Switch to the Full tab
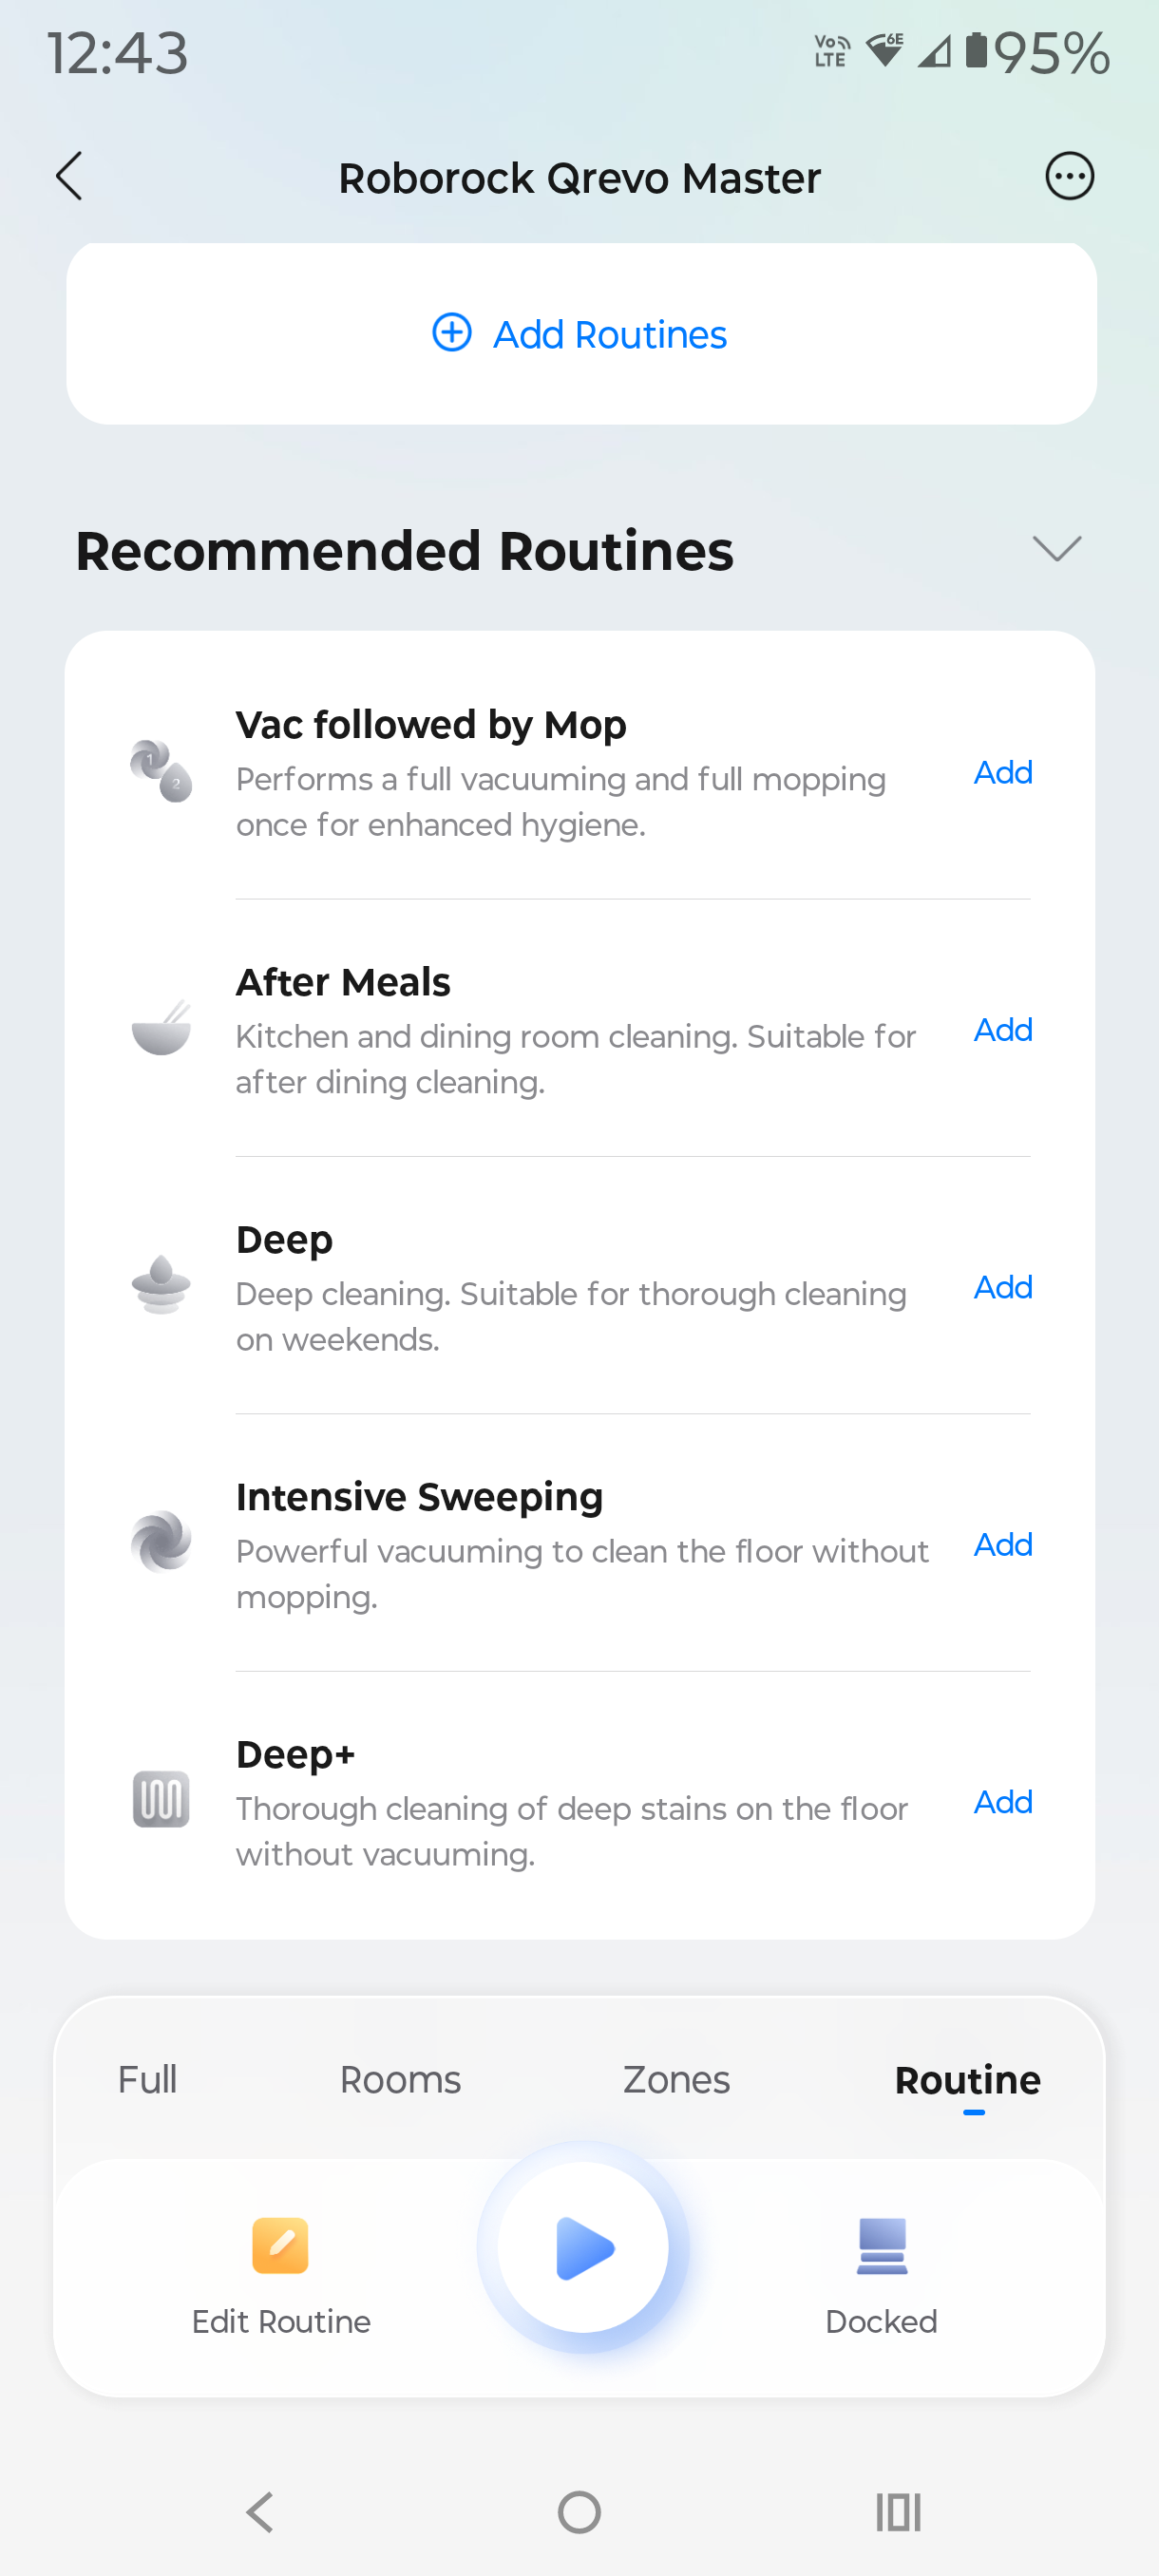1159x2576 pixels. tap(147, 2080)
